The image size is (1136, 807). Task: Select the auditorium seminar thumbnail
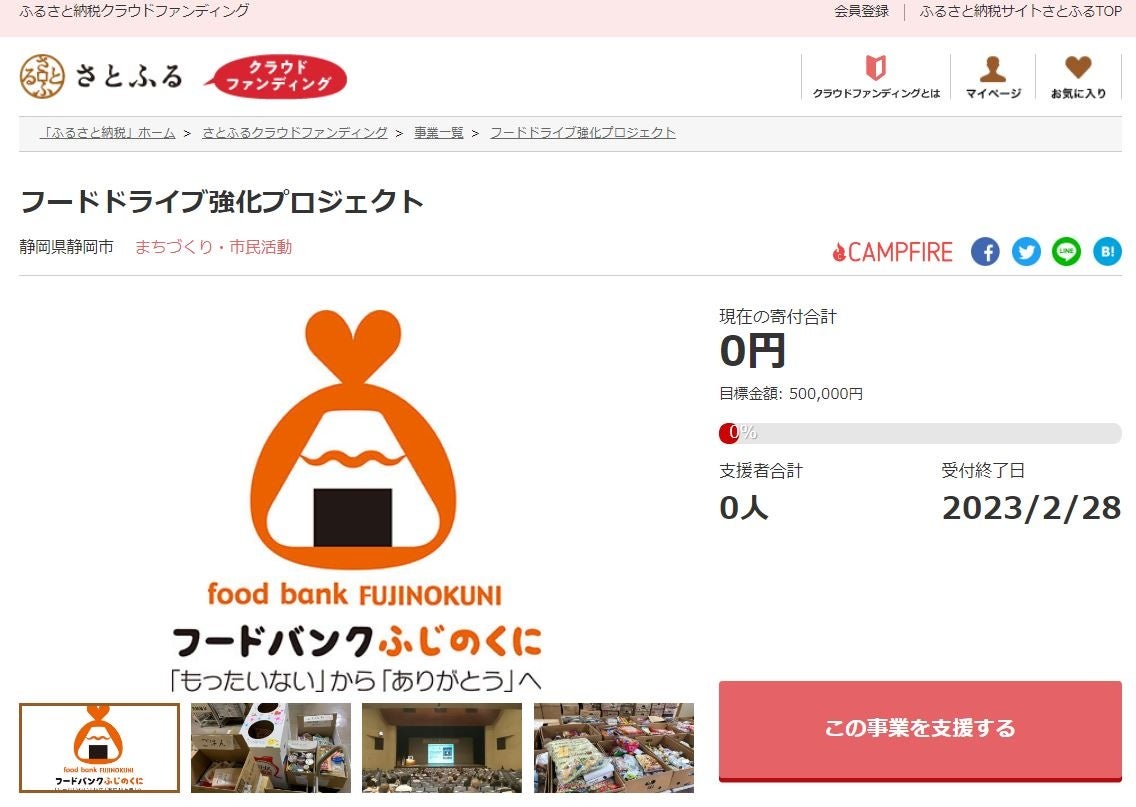point(442,748)
